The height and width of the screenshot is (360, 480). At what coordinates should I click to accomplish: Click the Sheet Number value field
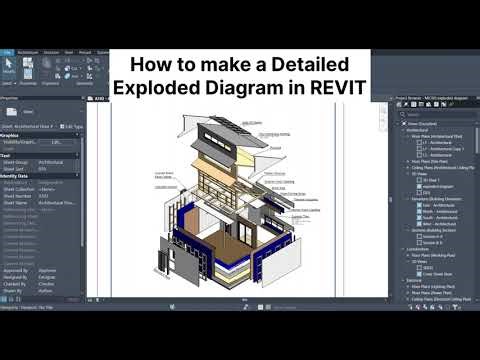pyautogui.click(x=59, y=196)
